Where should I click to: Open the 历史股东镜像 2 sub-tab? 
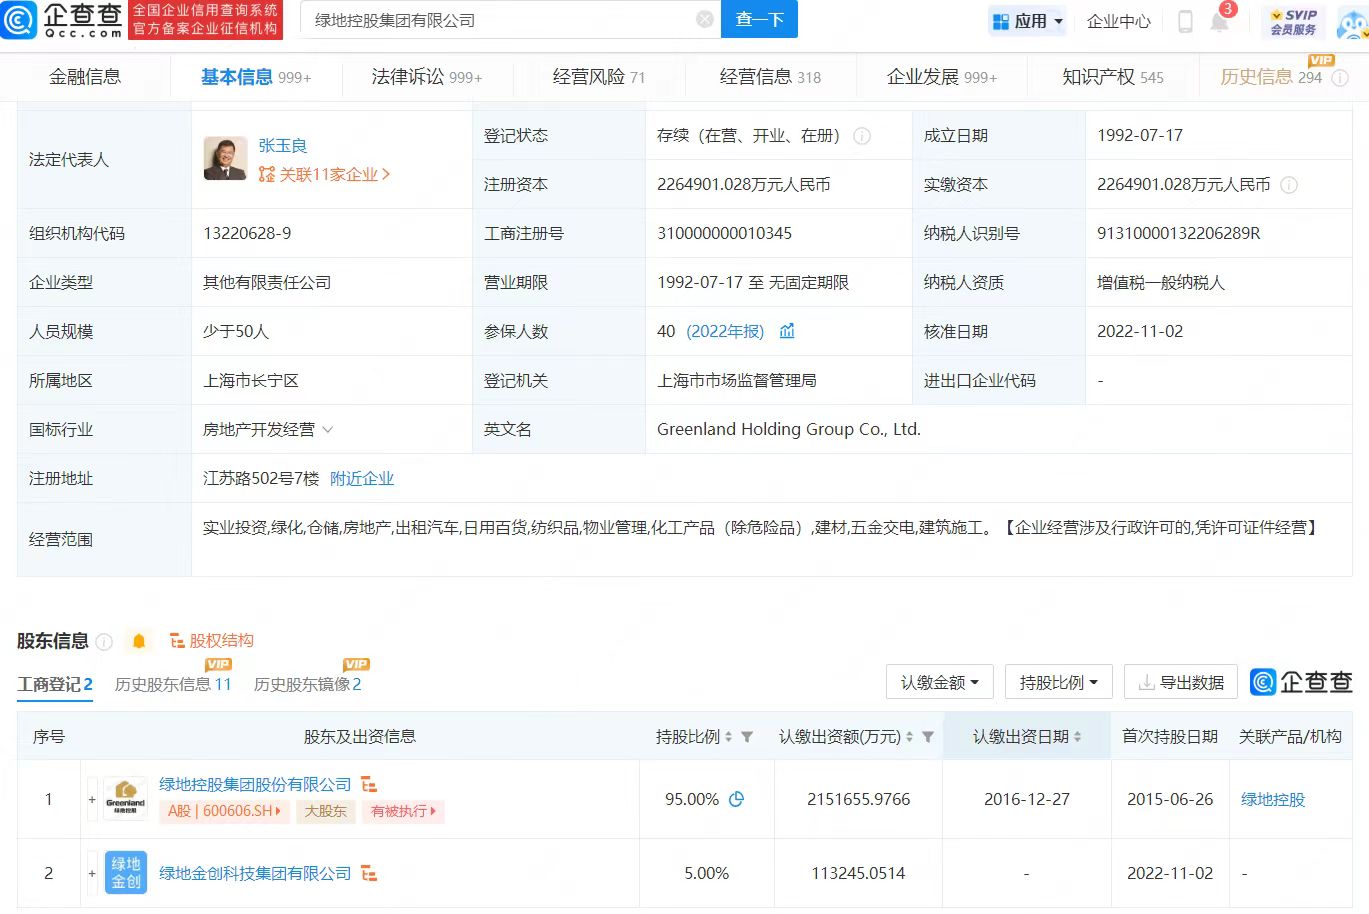pyautogui.click(x=308, y=685)
